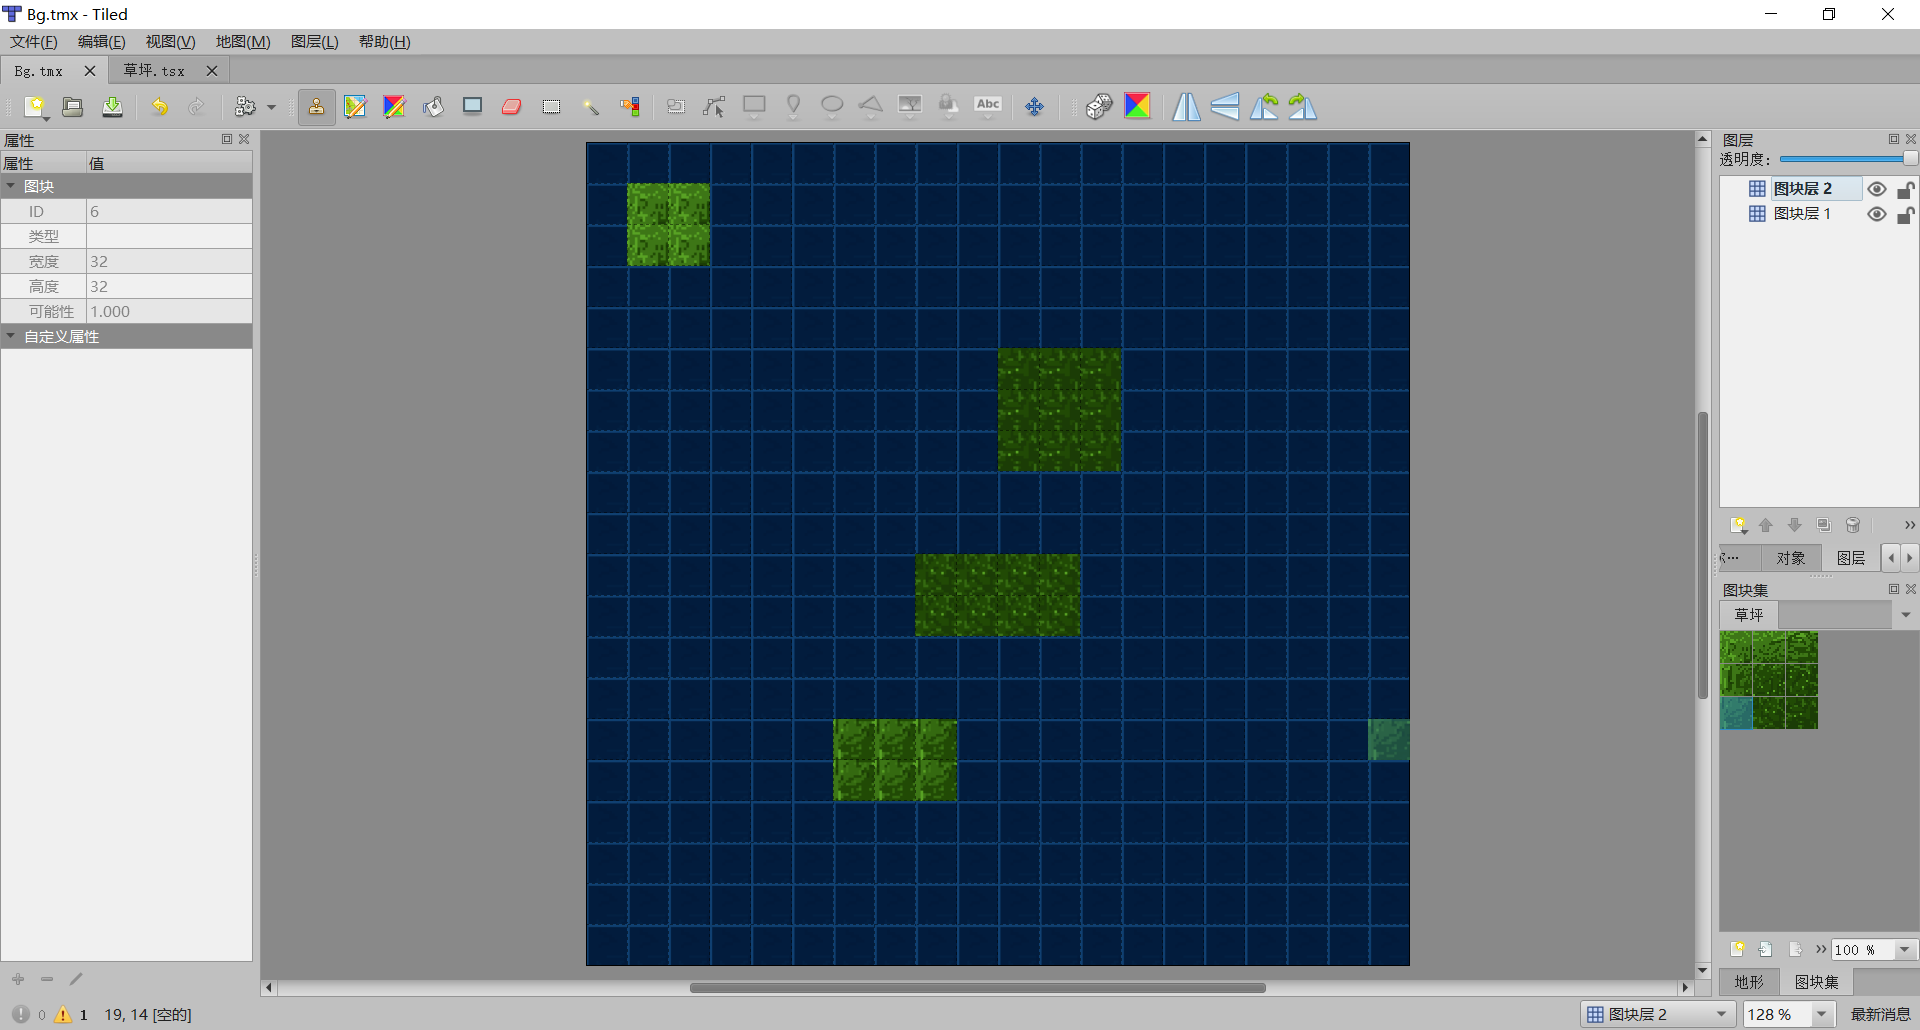Screen dimensions: 1920x1030
Task: Select the Eraser tool
Action: point(511,107)
